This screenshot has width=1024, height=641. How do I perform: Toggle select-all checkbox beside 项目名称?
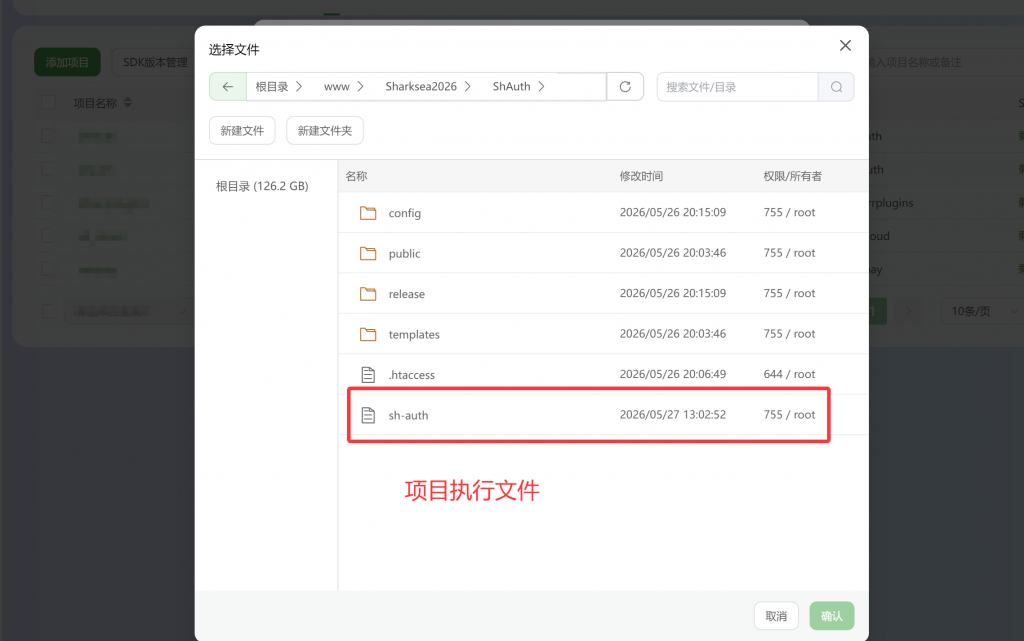point(48,102)
